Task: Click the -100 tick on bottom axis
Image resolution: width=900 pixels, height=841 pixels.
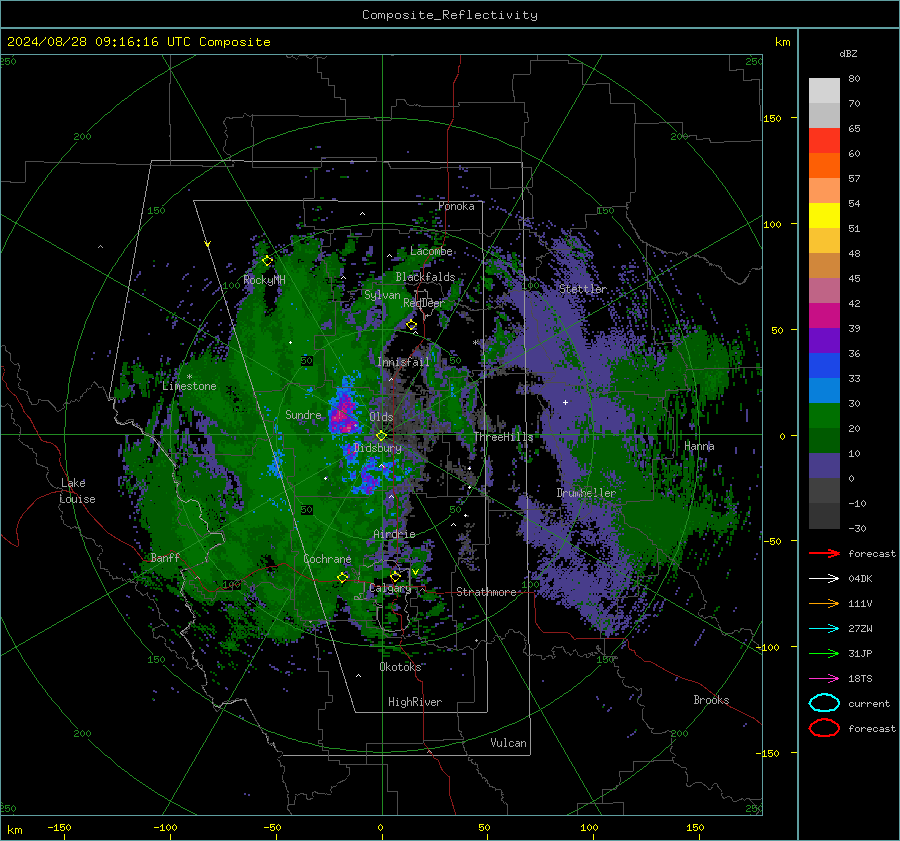Action: coord(165,828)
